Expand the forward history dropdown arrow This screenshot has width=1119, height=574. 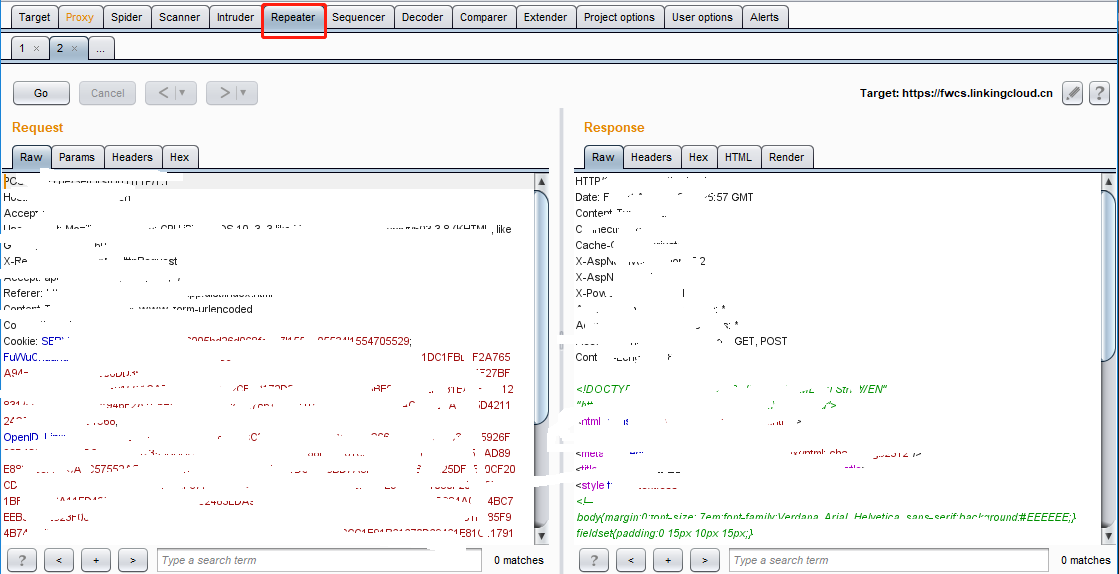244,93
